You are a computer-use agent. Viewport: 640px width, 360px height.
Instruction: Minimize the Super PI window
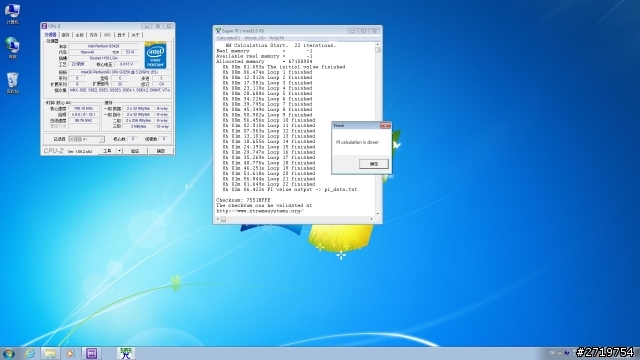click(352, 31)
